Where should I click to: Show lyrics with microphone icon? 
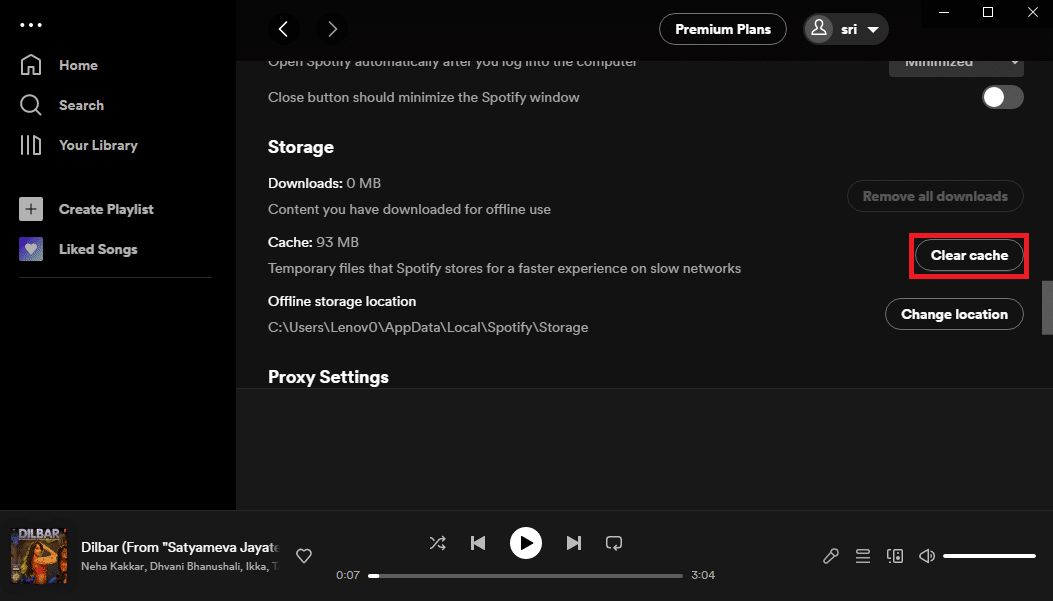(x=831, y=556)
